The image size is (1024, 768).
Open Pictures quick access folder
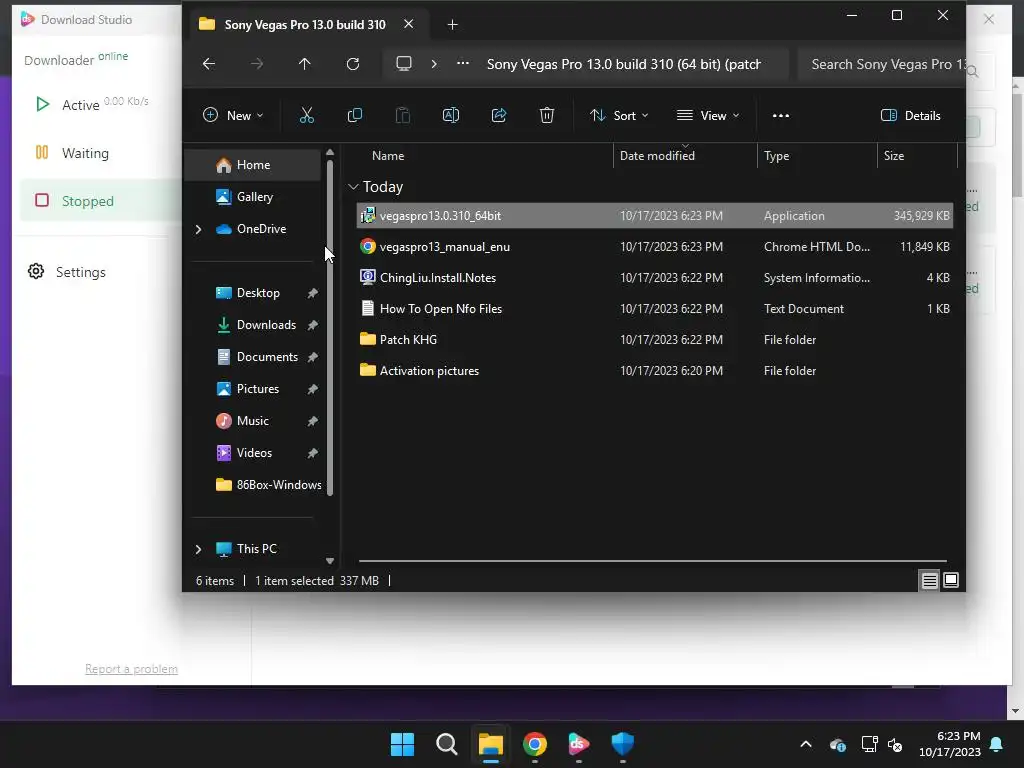(x=256, y=389)
